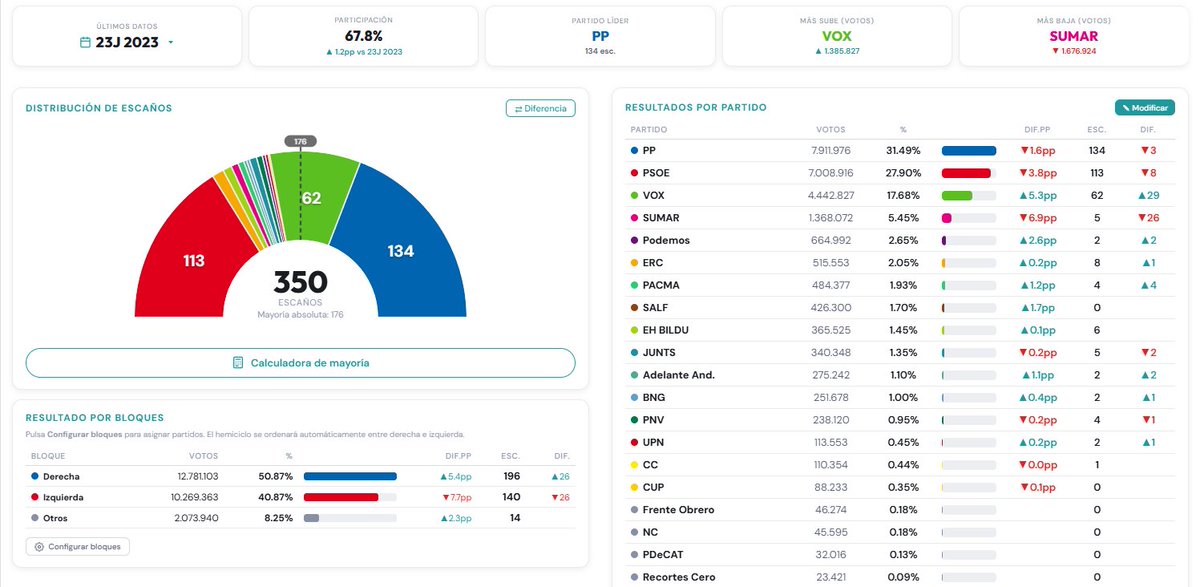The image size is (1200, 587).
Task: Select the PACMA party row
Action: tap(900, 285)
